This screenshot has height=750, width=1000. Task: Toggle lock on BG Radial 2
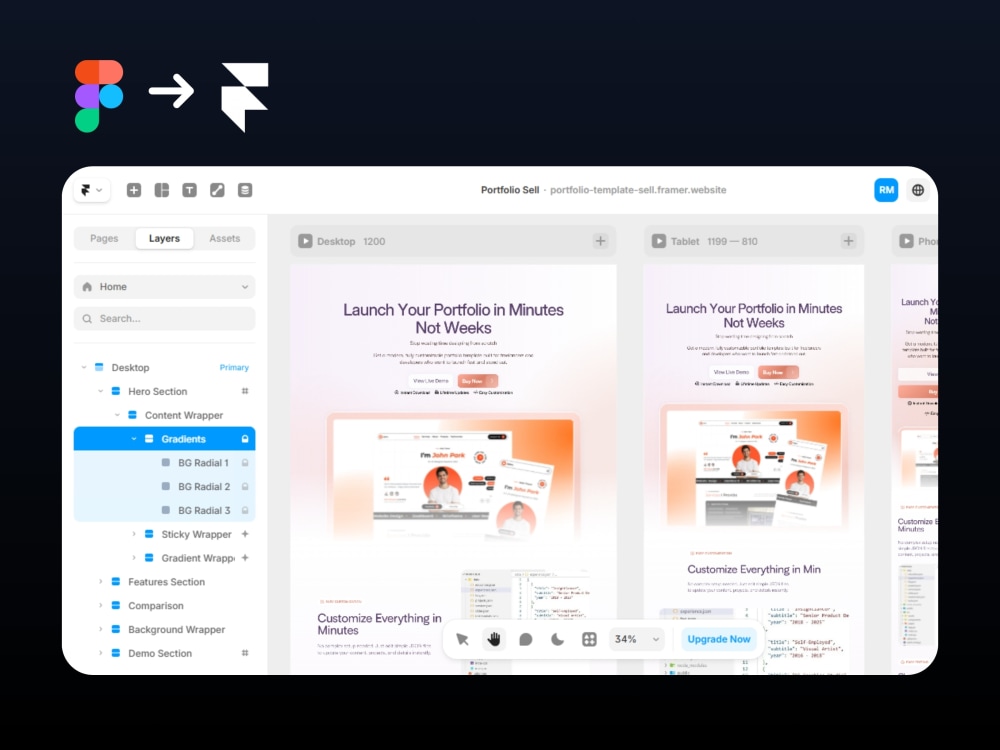pos(245,487)
